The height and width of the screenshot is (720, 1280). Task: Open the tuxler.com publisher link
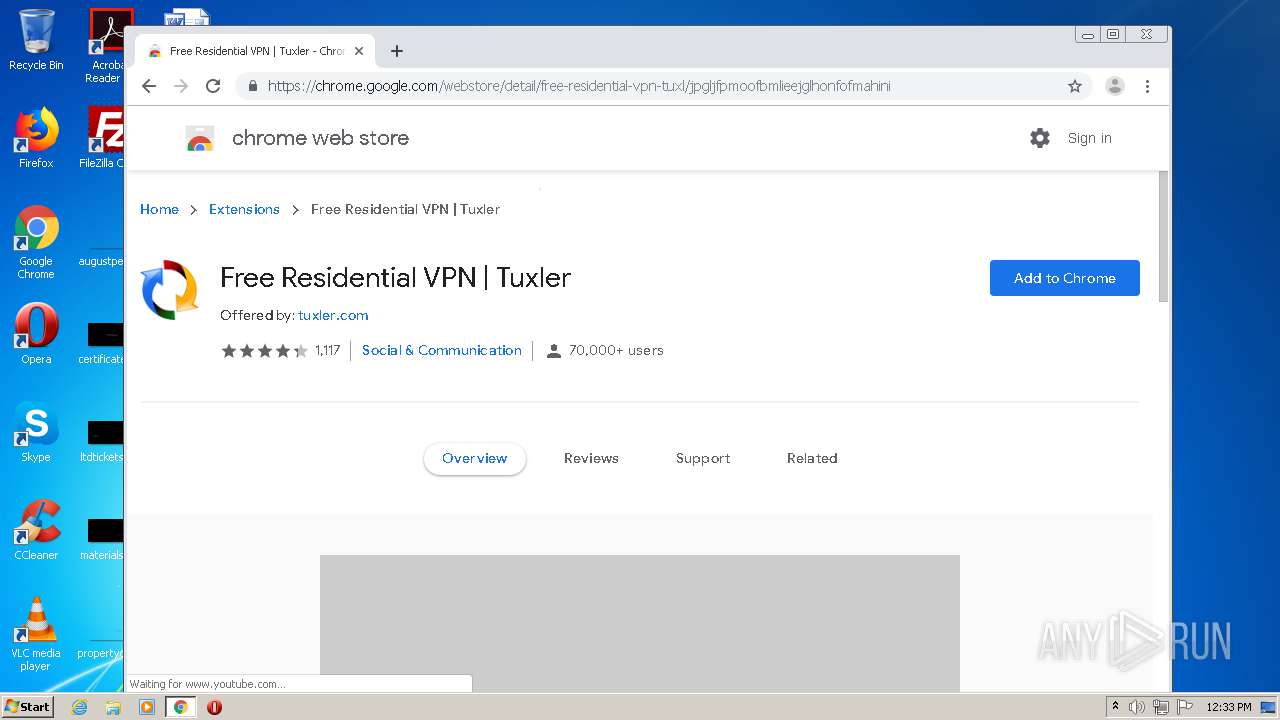click(333, 315)
